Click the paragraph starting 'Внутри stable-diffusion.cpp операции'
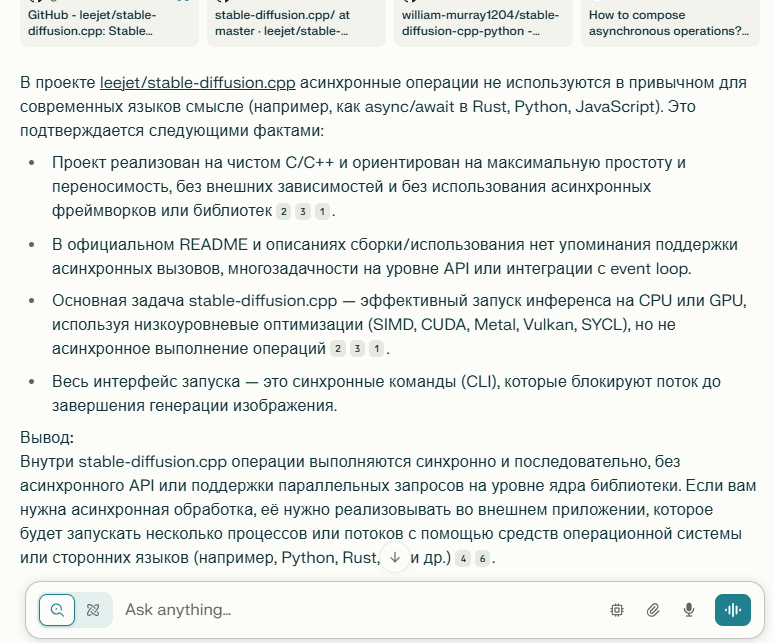This screenshot has height=643, width=774. [388, 509]
